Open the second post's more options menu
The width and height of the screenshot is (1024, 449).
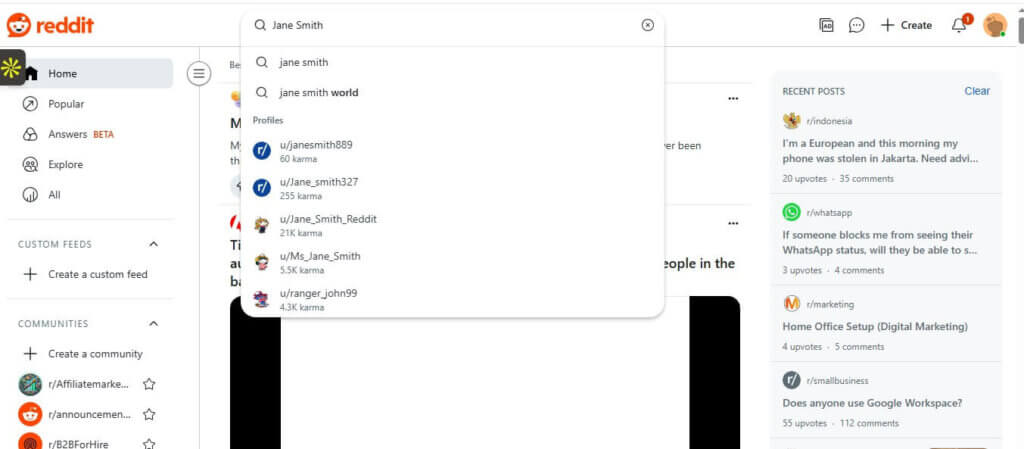point(733,224)
